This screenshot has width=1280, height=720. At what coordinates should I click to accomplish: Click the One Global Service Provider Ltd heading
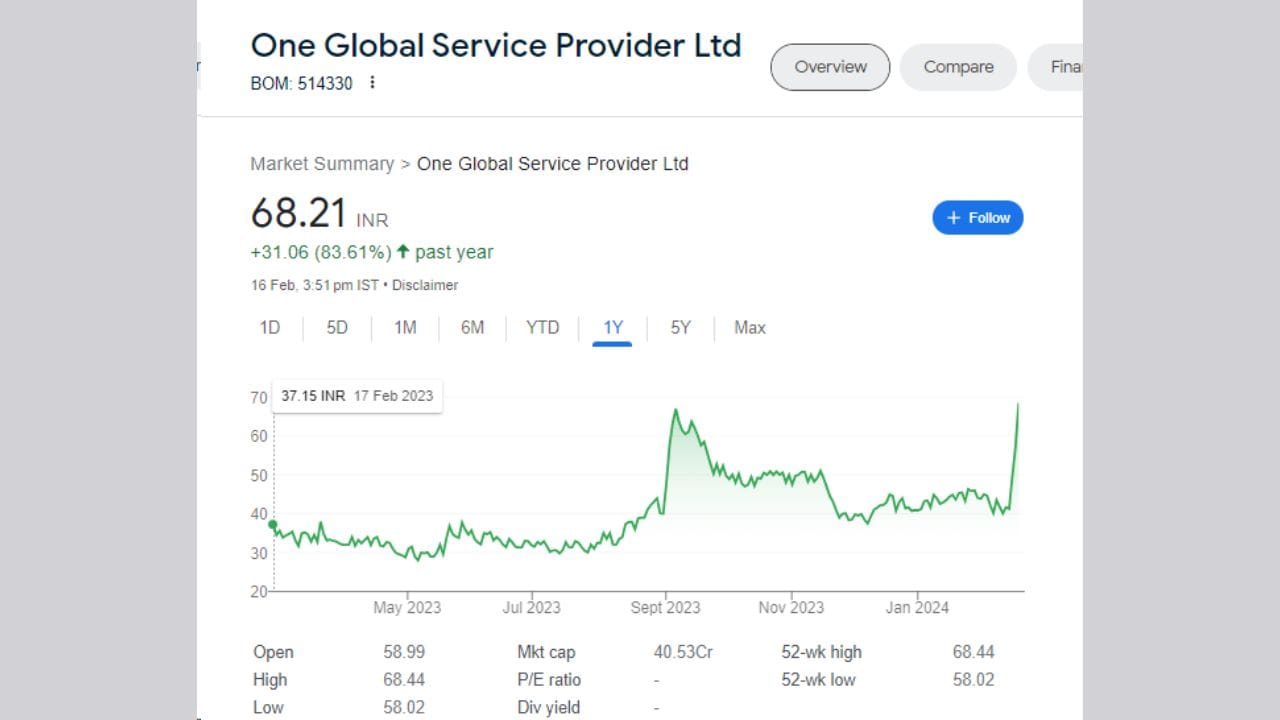496,45
